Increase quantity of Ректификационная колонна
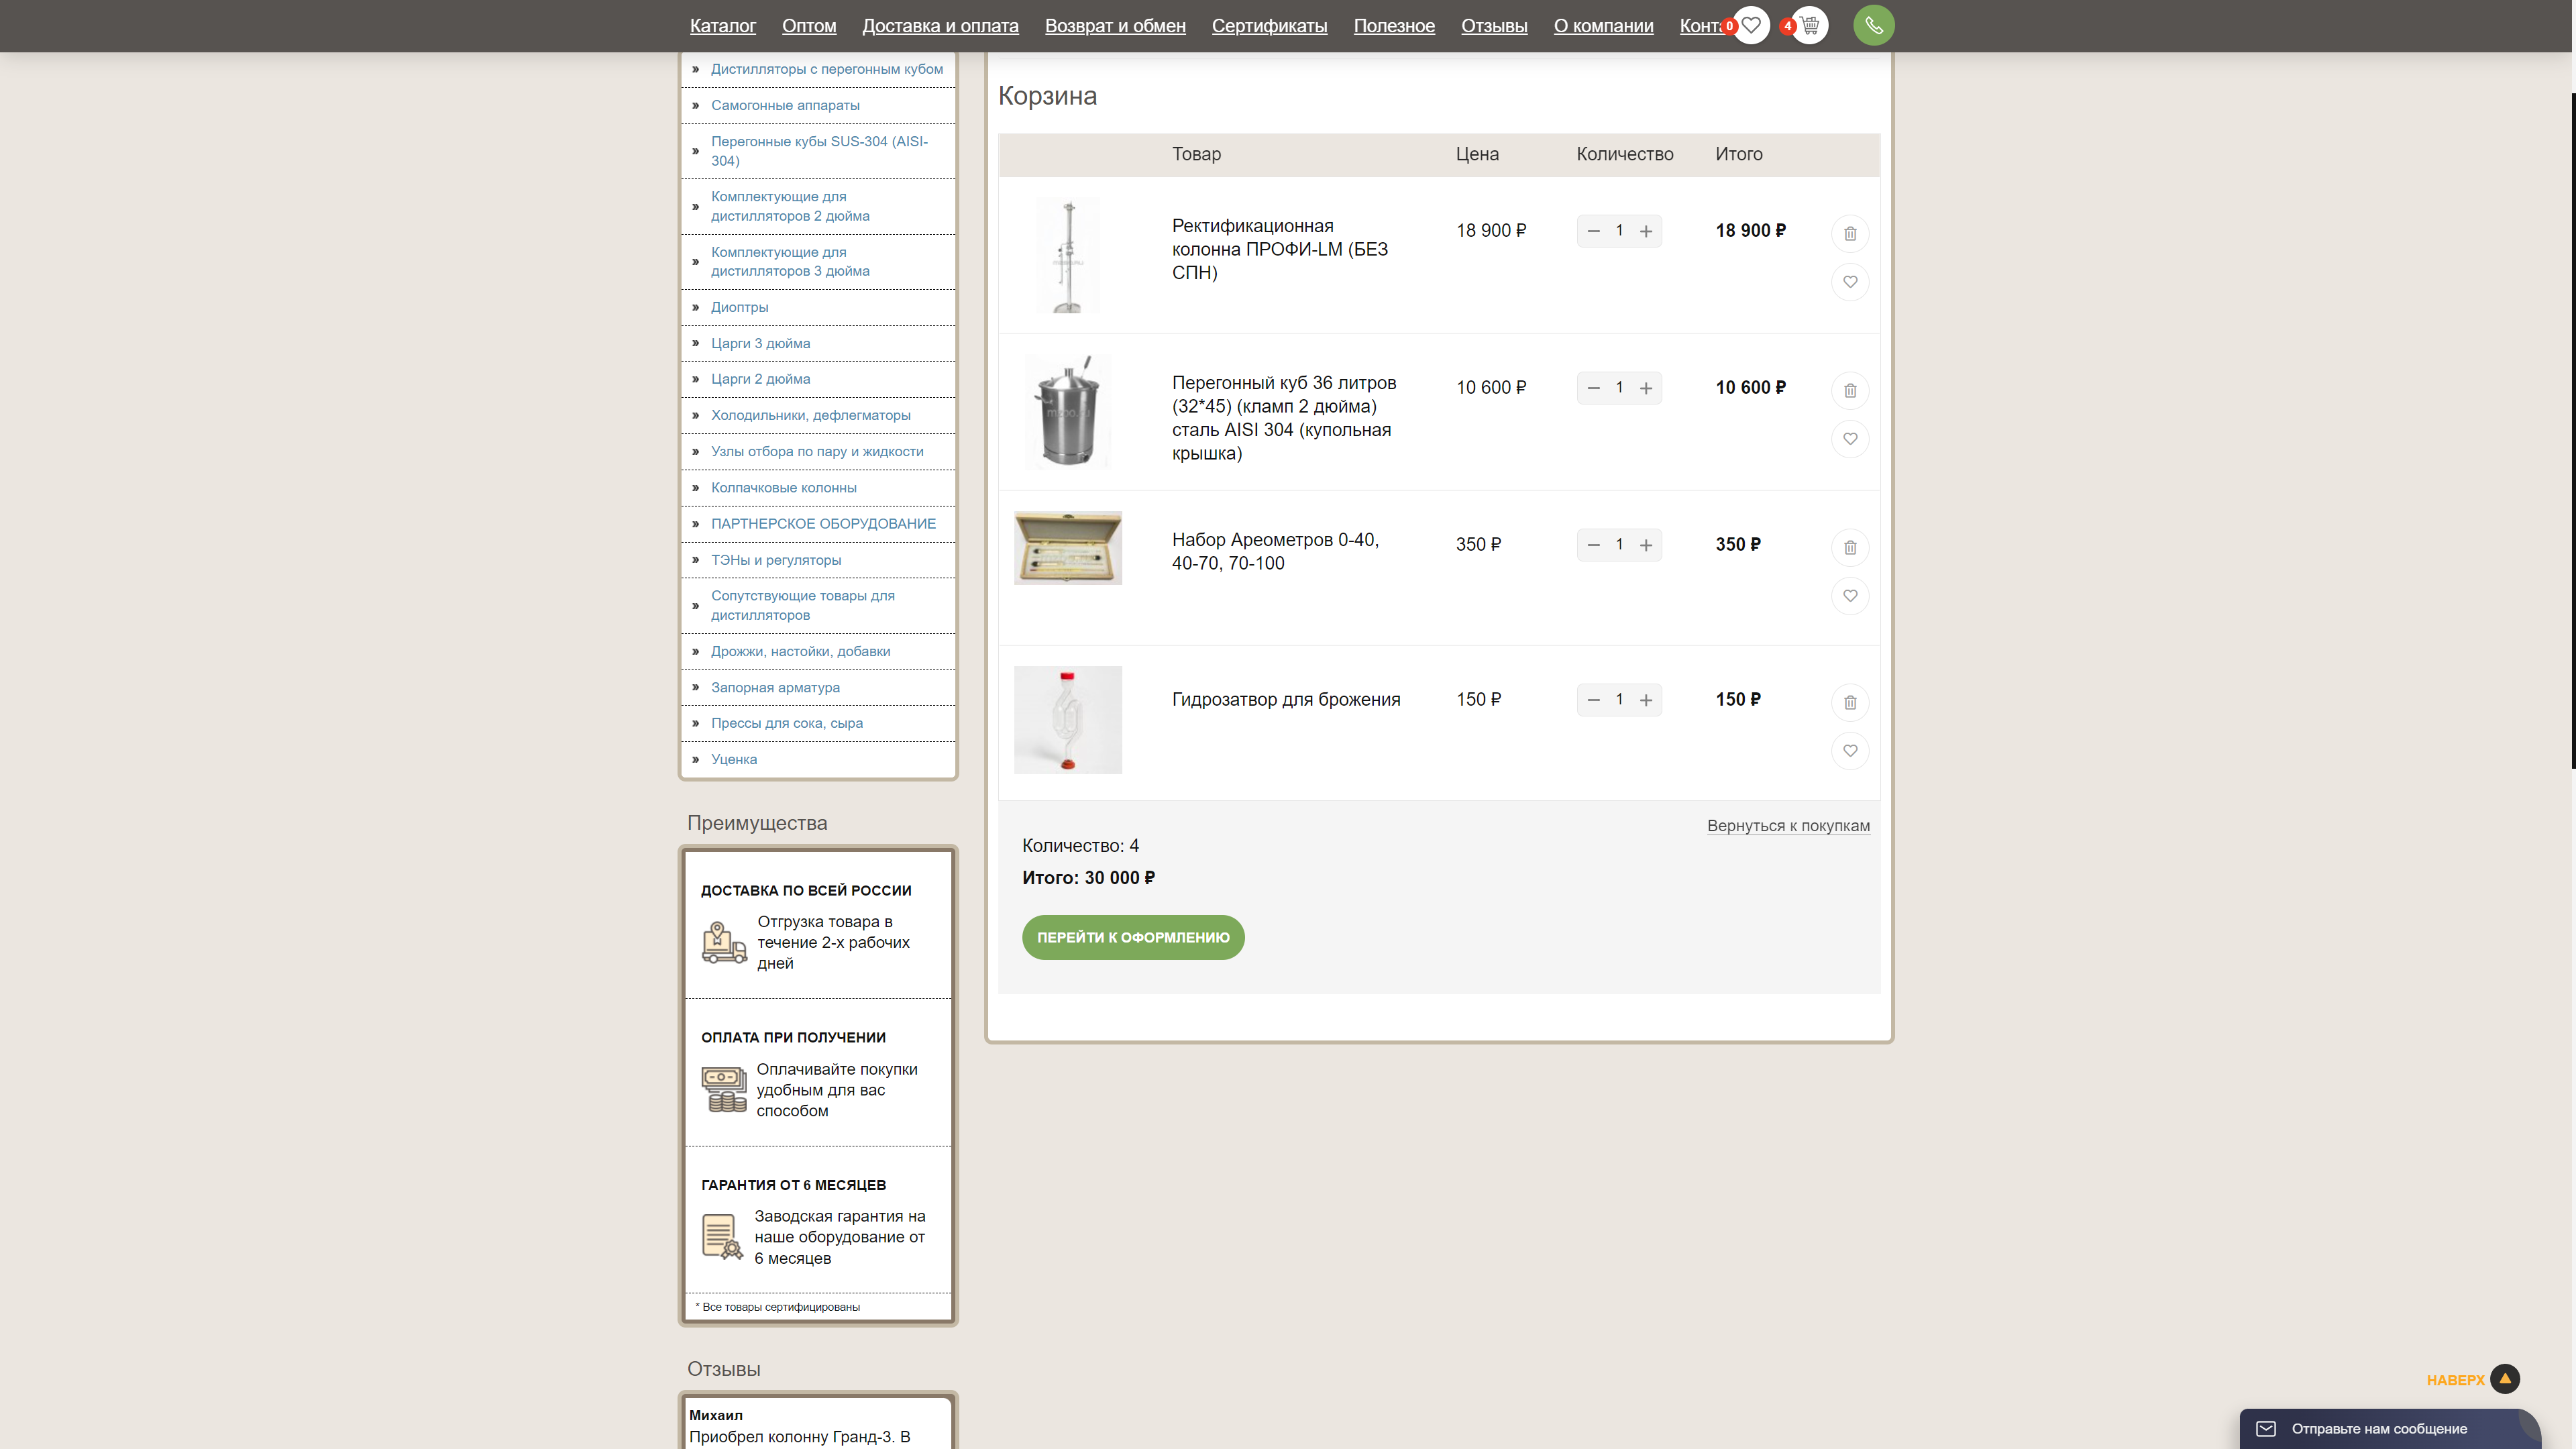Screen dimensions: 2576x1449 click(1645, 231)
